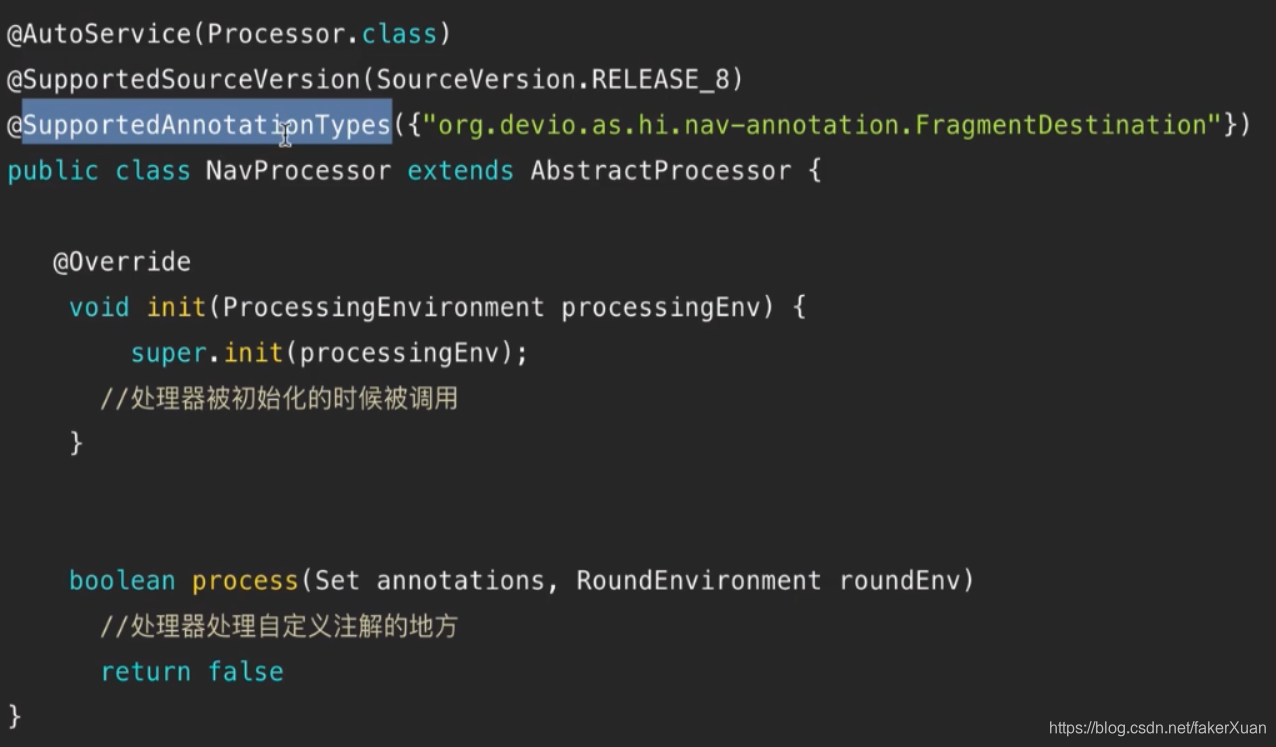Click the NavProcessor class name
Viewport: 1276px width, 747px height.
point(298,170)
